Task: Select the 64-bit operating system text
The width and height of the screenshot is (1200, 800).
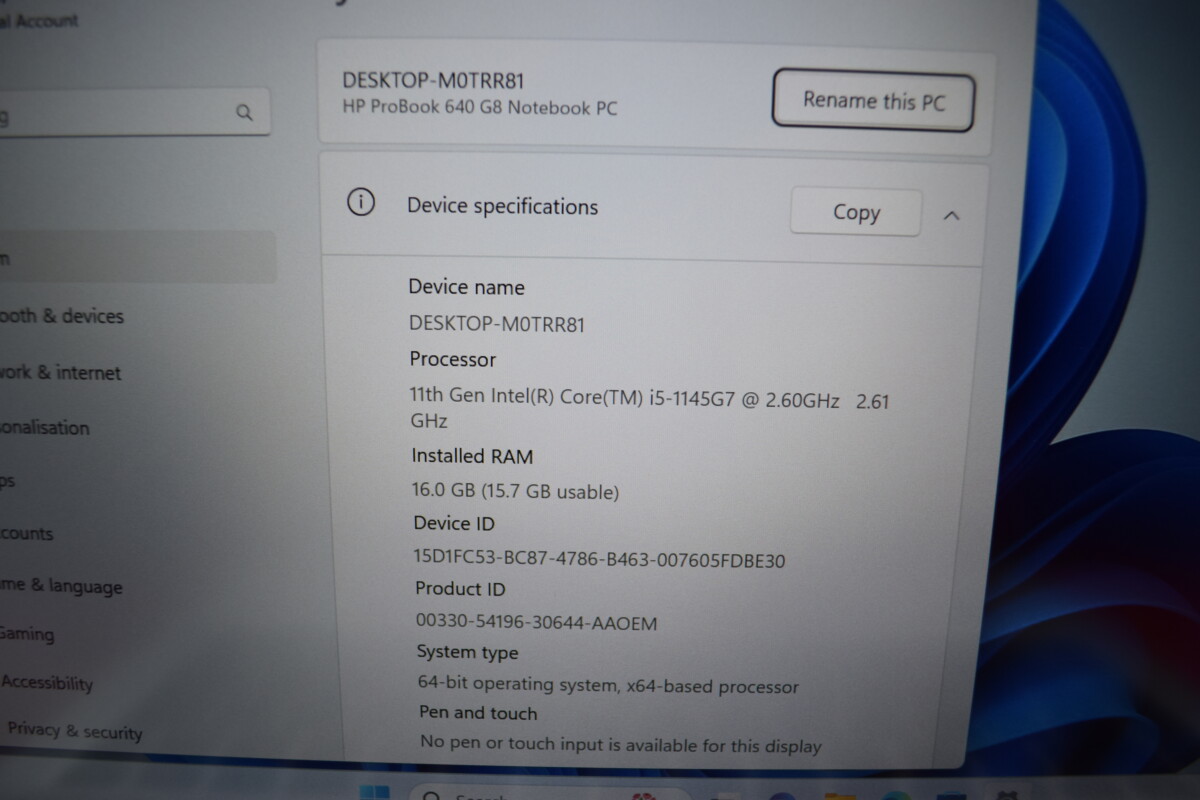Action: [x=608, y=686]
